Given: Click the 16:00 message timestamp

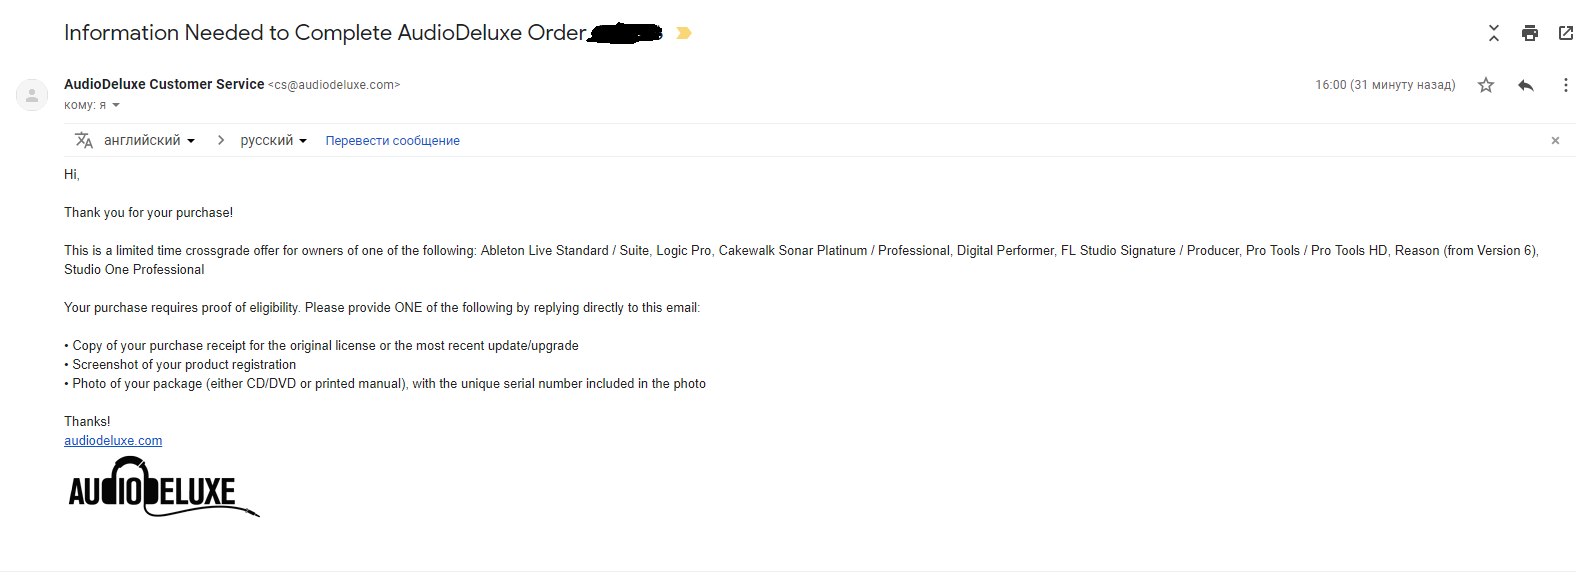Looking at the screenshot, I should tap(1384, 85).
